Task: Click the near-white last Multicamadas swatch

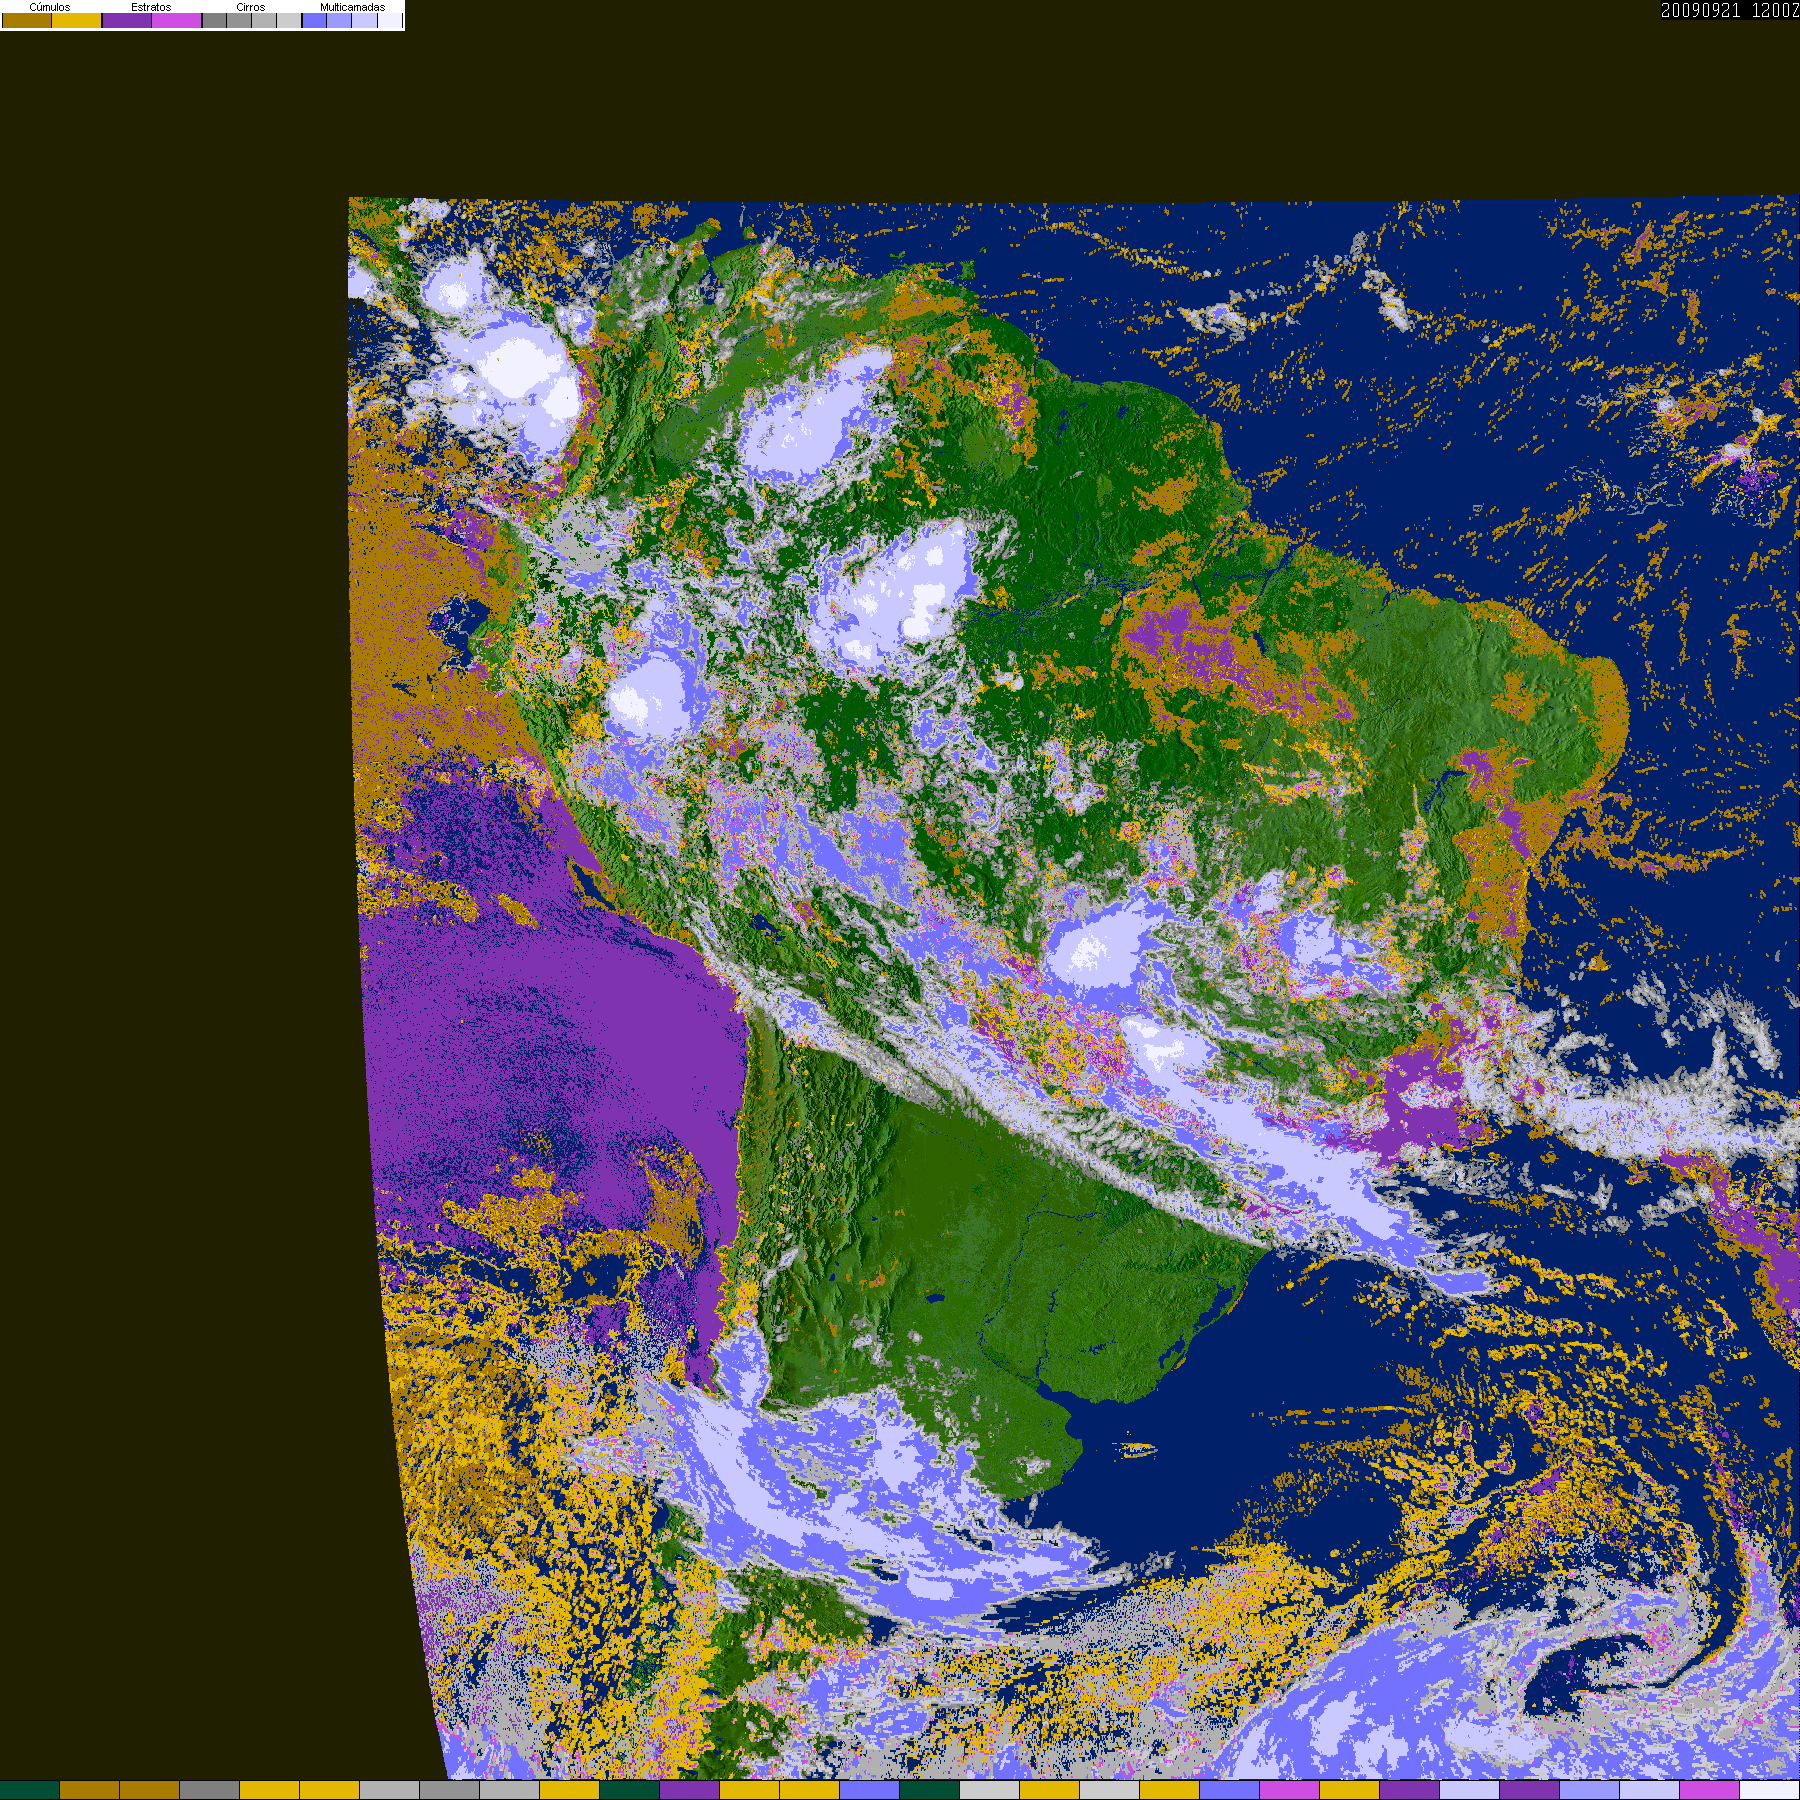Action: pos(390,20)
